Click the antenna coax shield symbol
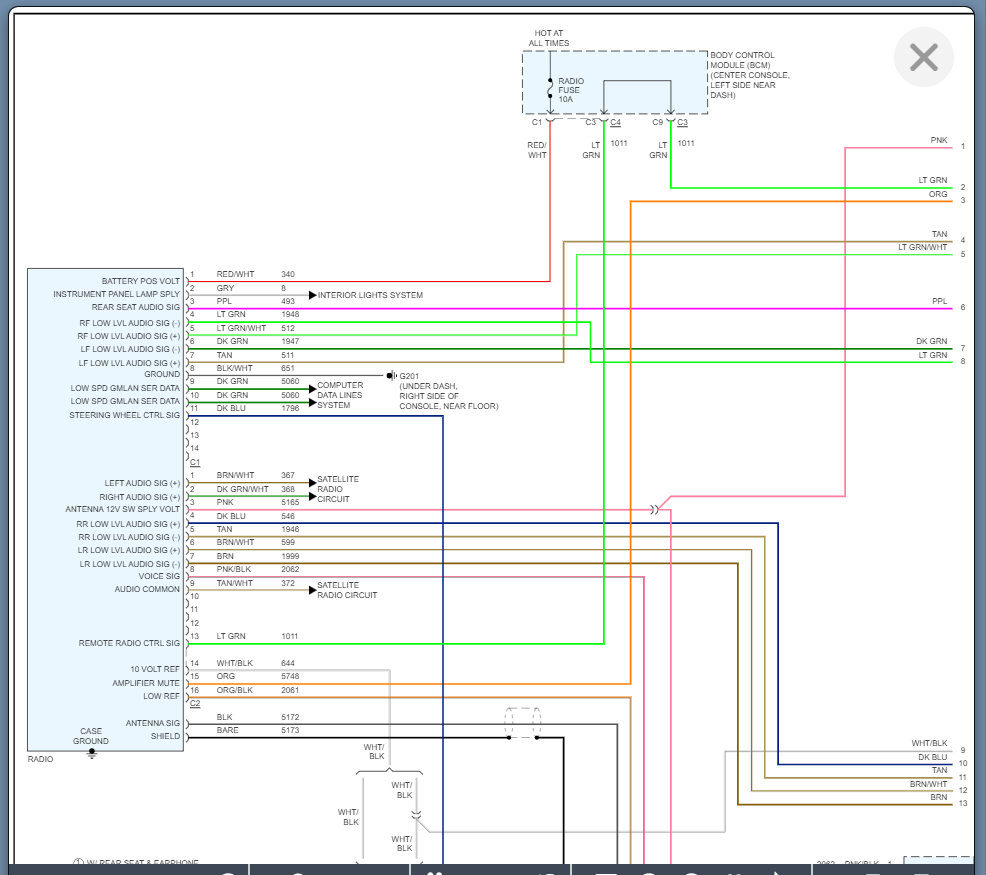Image resolution: width=986 pixels, height=875 pixels. coord(523,723)
